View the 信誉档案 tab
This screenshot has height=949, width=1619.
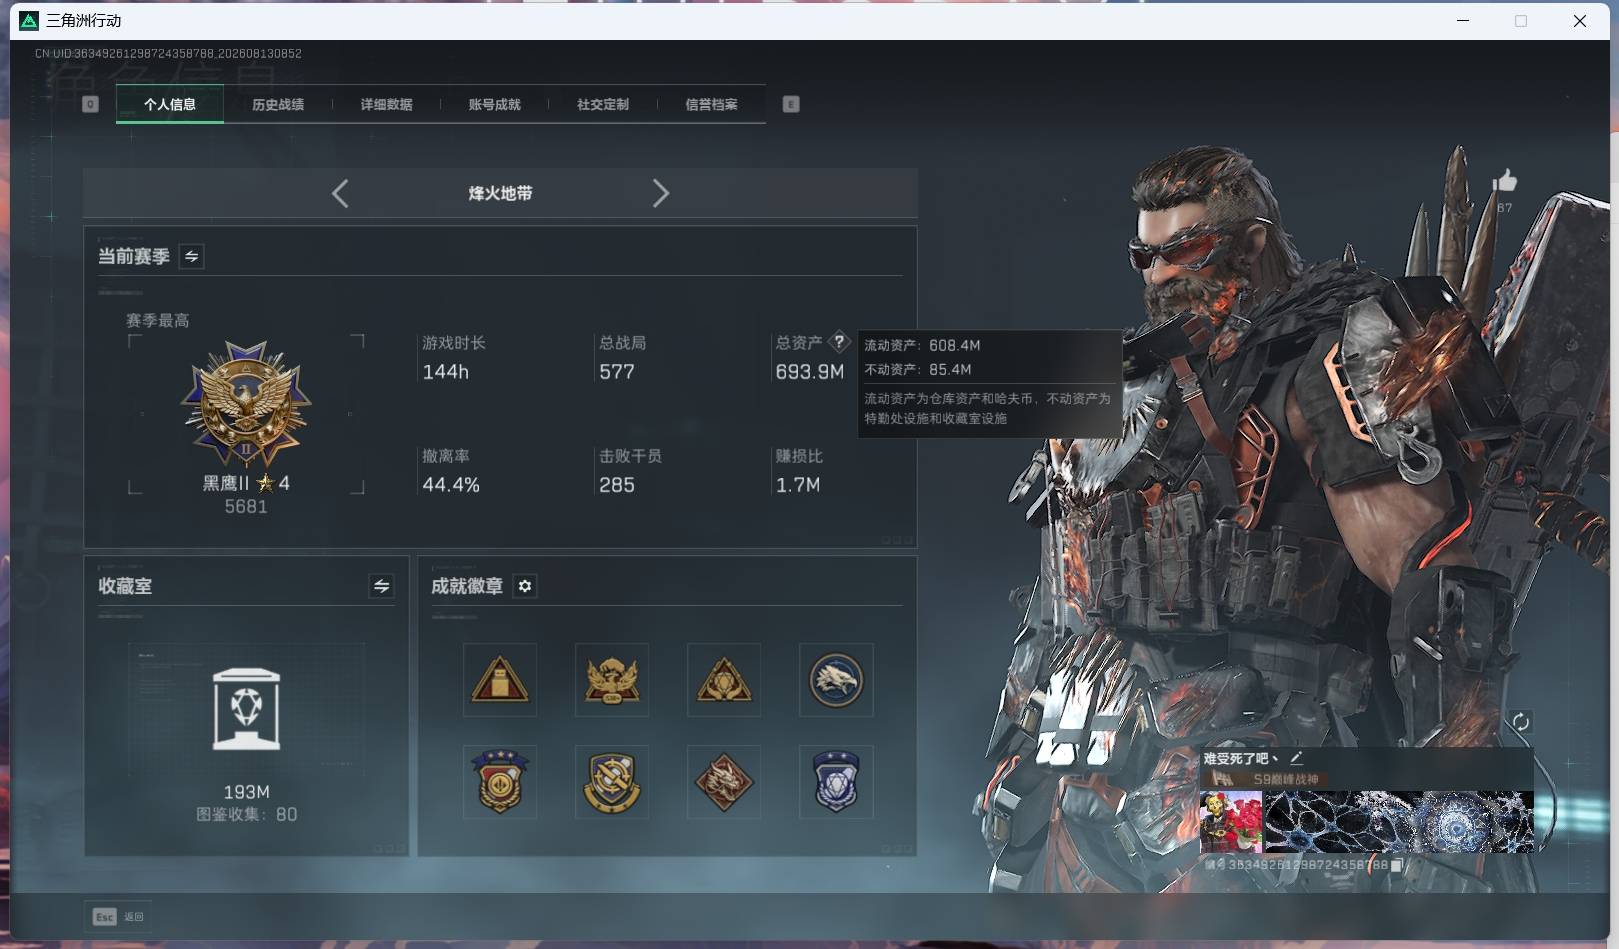point(711,104)
